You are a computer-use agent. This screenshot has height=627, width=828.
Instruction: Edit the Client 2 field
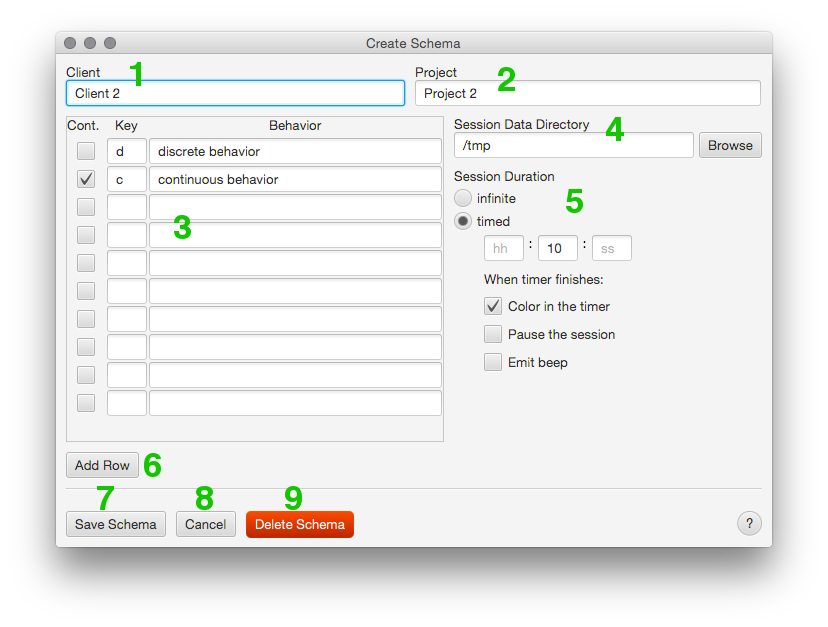235,92
